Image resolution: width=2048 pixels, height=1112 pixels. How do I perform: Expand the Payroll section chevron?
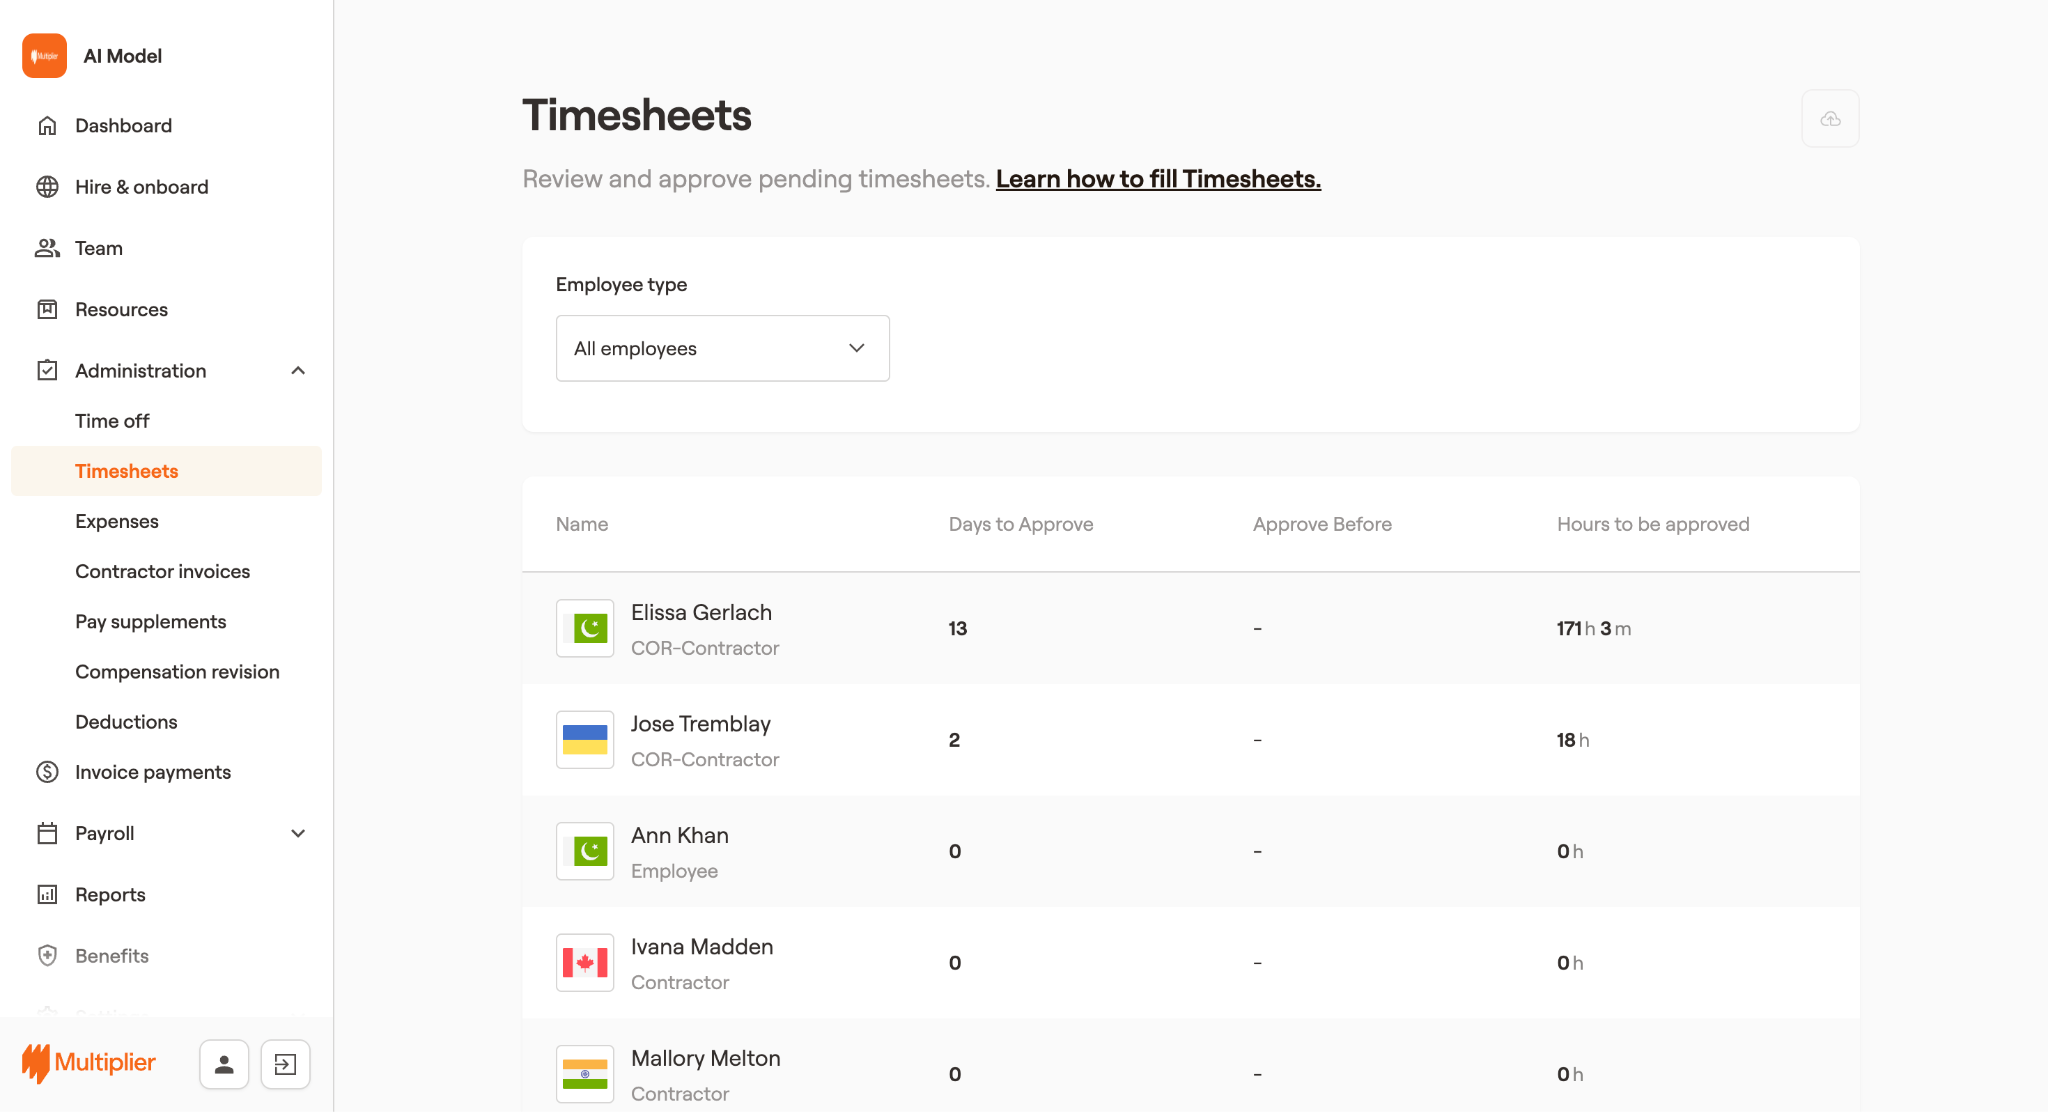tap(298, 833)
